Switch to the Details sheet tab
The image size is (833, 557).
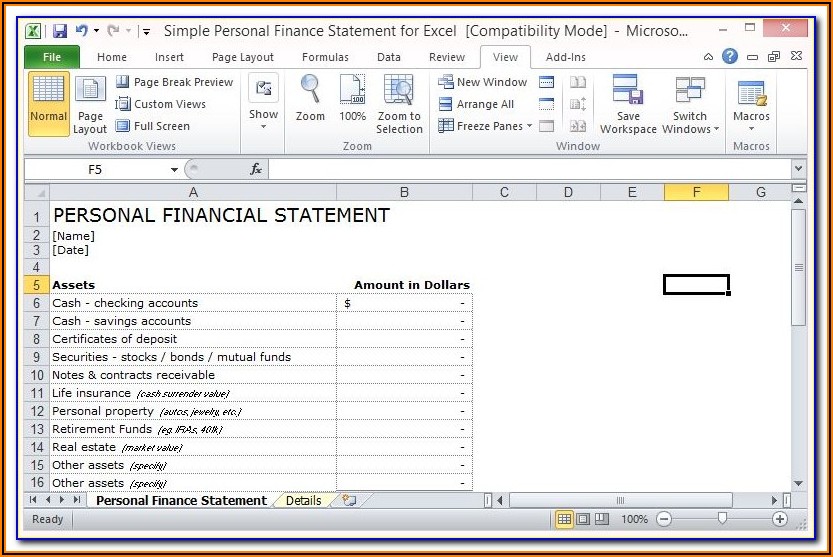click(x=303, y=500)
